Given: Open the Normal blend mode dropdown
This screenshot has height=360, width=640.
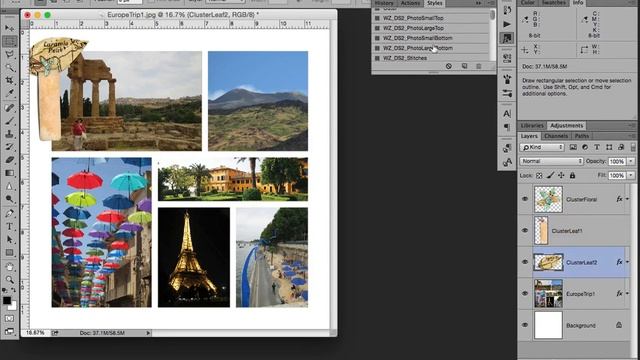Looking at the screenshot, I should (x=551, y=161).
